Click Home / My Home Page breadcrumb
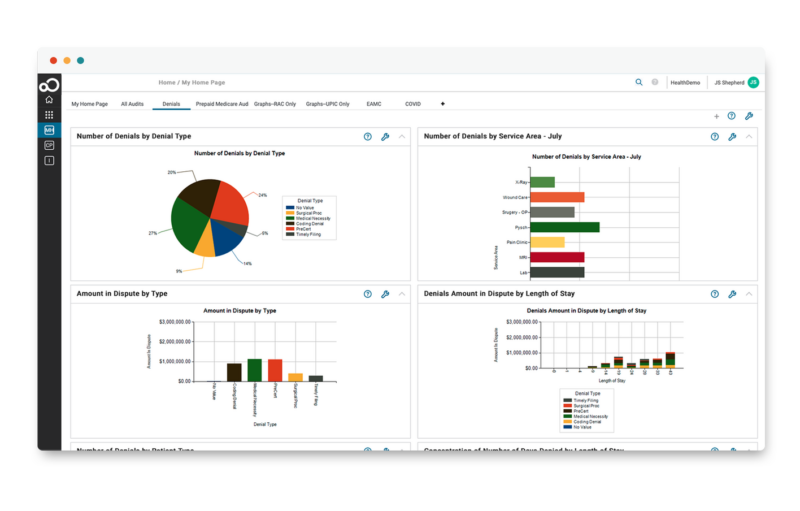The height and width of the screenshot is (511, 800). (191, 82)
